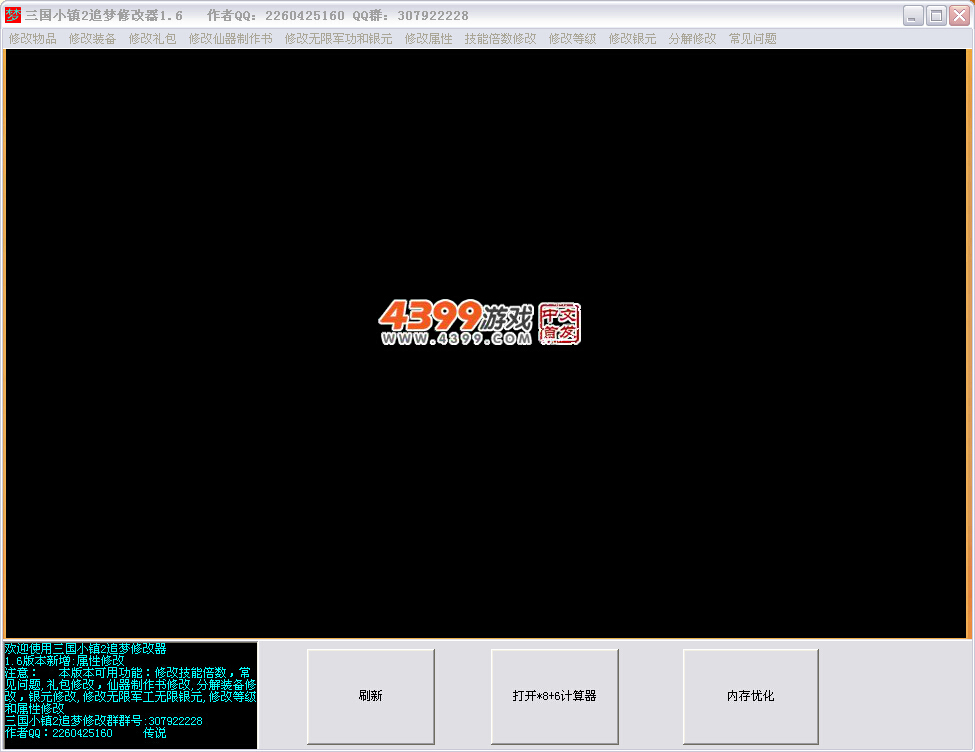This screenshot has height=752, width=975.
Task: Click the group number text 307922228 in info panel
Action: click(175, 721)
